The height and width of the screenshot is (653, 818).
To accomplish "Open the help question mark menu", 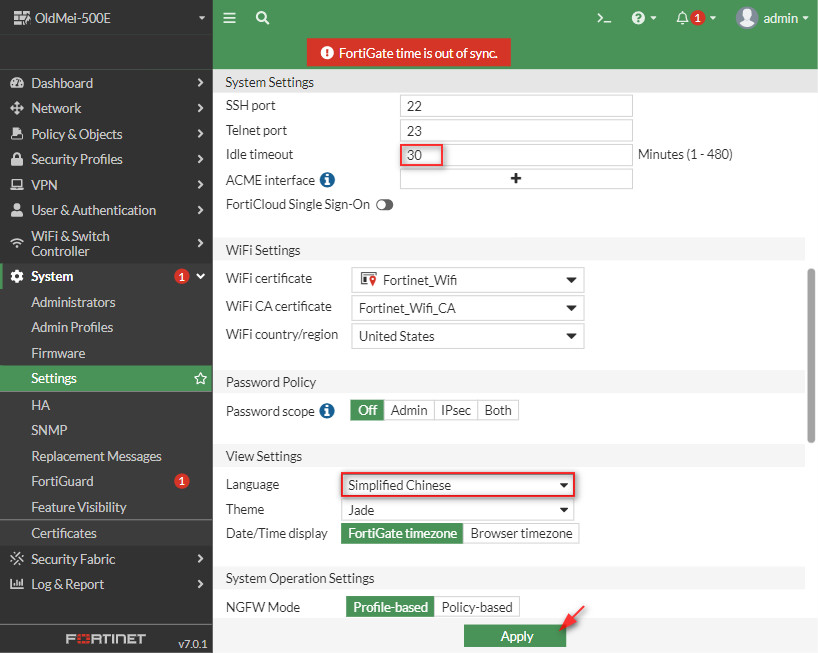I will click(x=643, y=18).
